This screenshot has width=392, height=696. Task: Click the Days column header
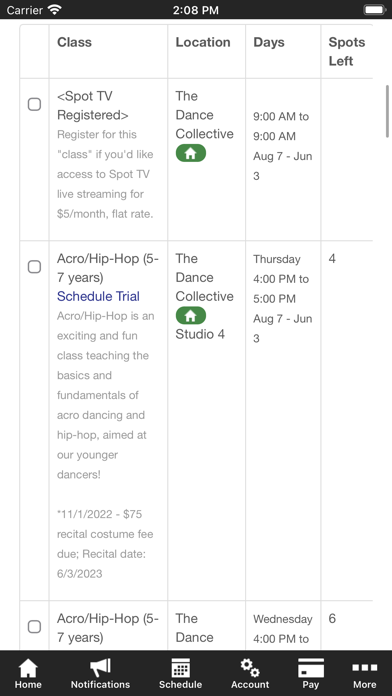click(x=269, y=42)
